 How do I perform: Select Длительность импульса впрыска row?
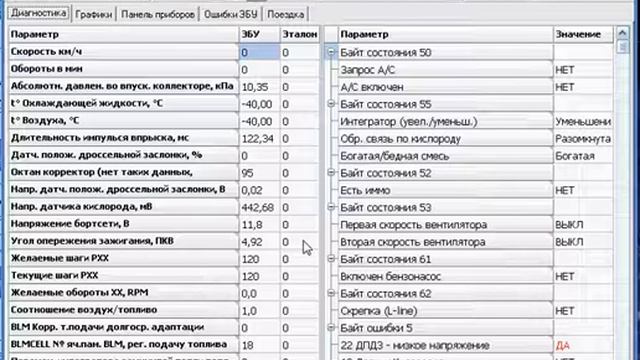tap(123, 138)
